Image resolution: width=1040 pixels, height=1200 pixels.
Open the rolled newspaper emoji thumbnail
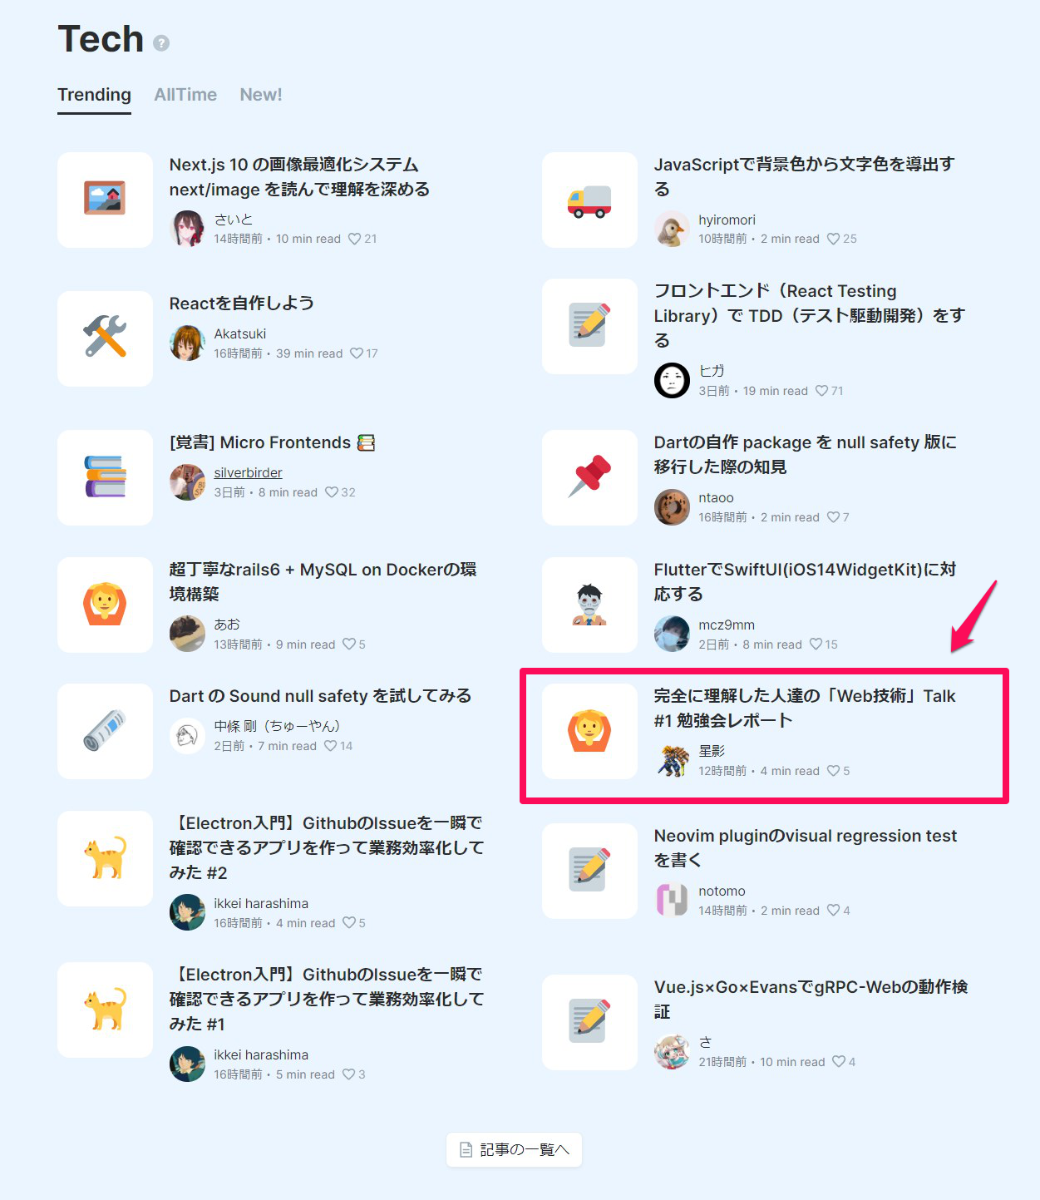click(x=105, y=731)
